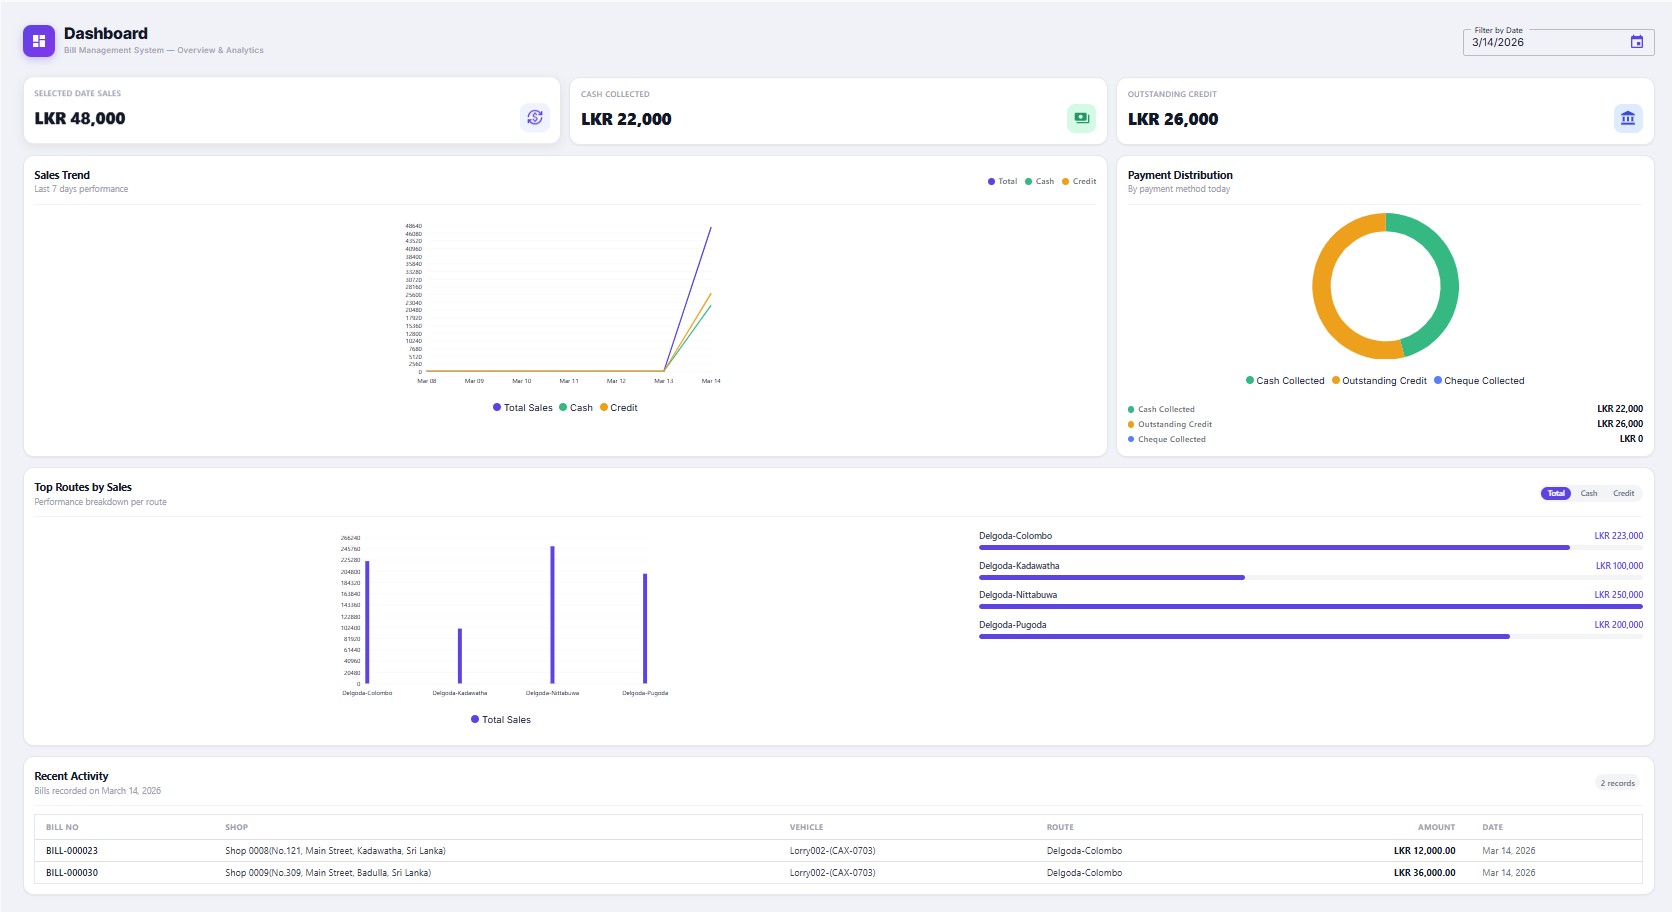
Task: Toggle Outstanding Credit in Payment Distribution legend
Action: (1381, 380)
